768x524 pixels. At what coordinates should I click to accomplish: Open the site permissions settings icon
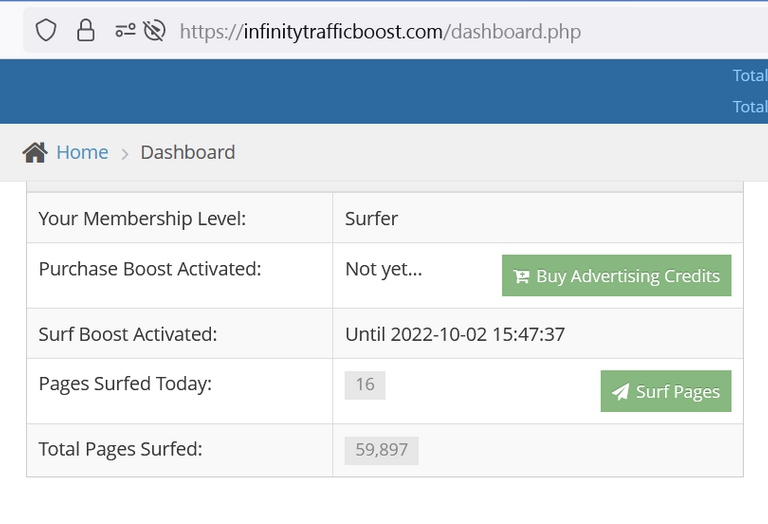pos(125,31)
